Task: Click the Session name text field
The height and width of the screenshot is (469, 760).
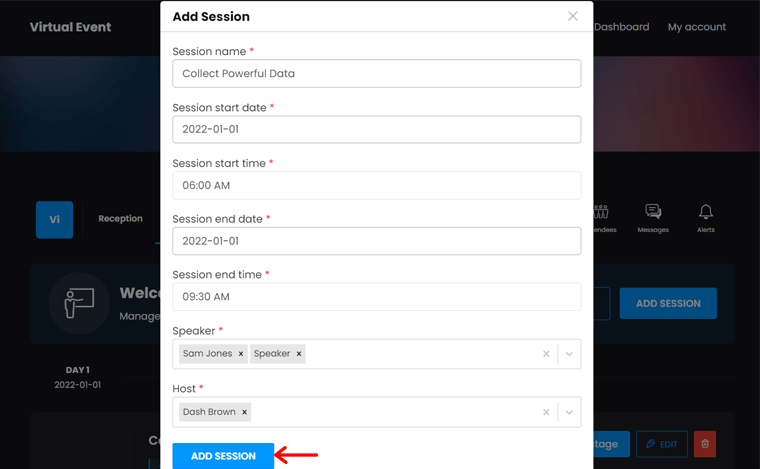Action: pos(376,73)
